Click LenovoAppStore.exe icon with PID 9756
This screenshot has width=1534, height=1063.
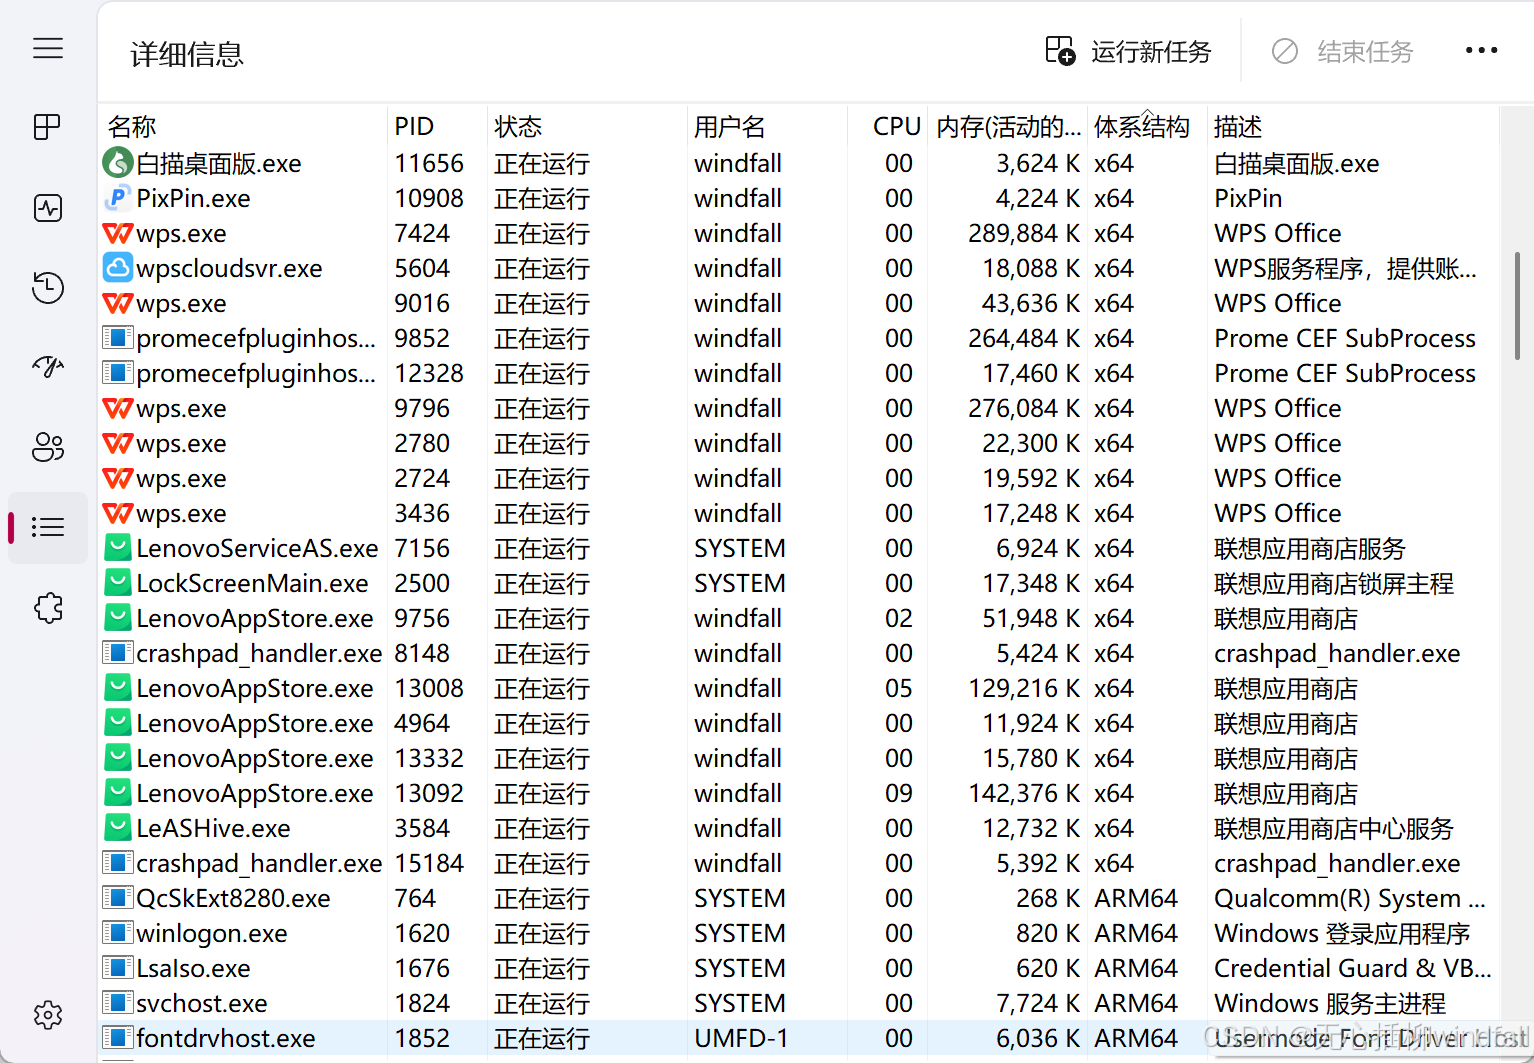(118, 617)
